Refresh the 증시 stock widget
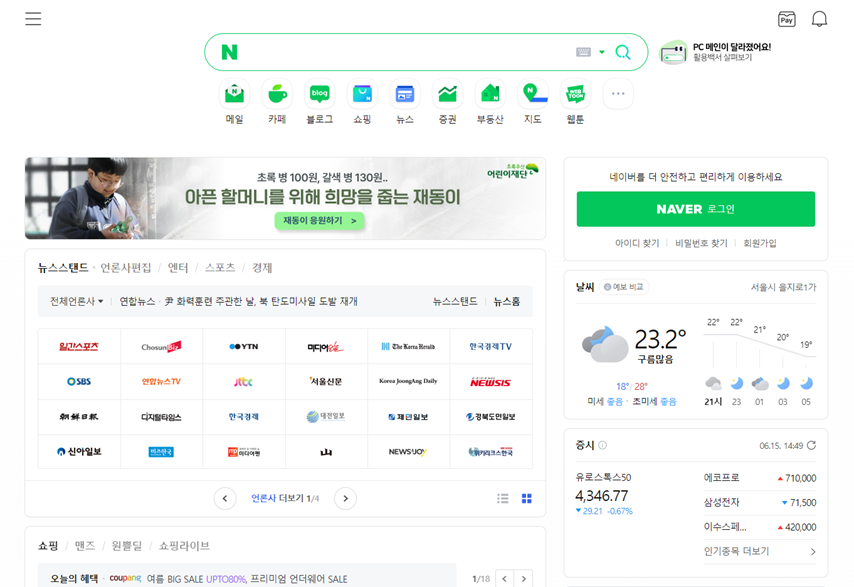 point(812,445)
